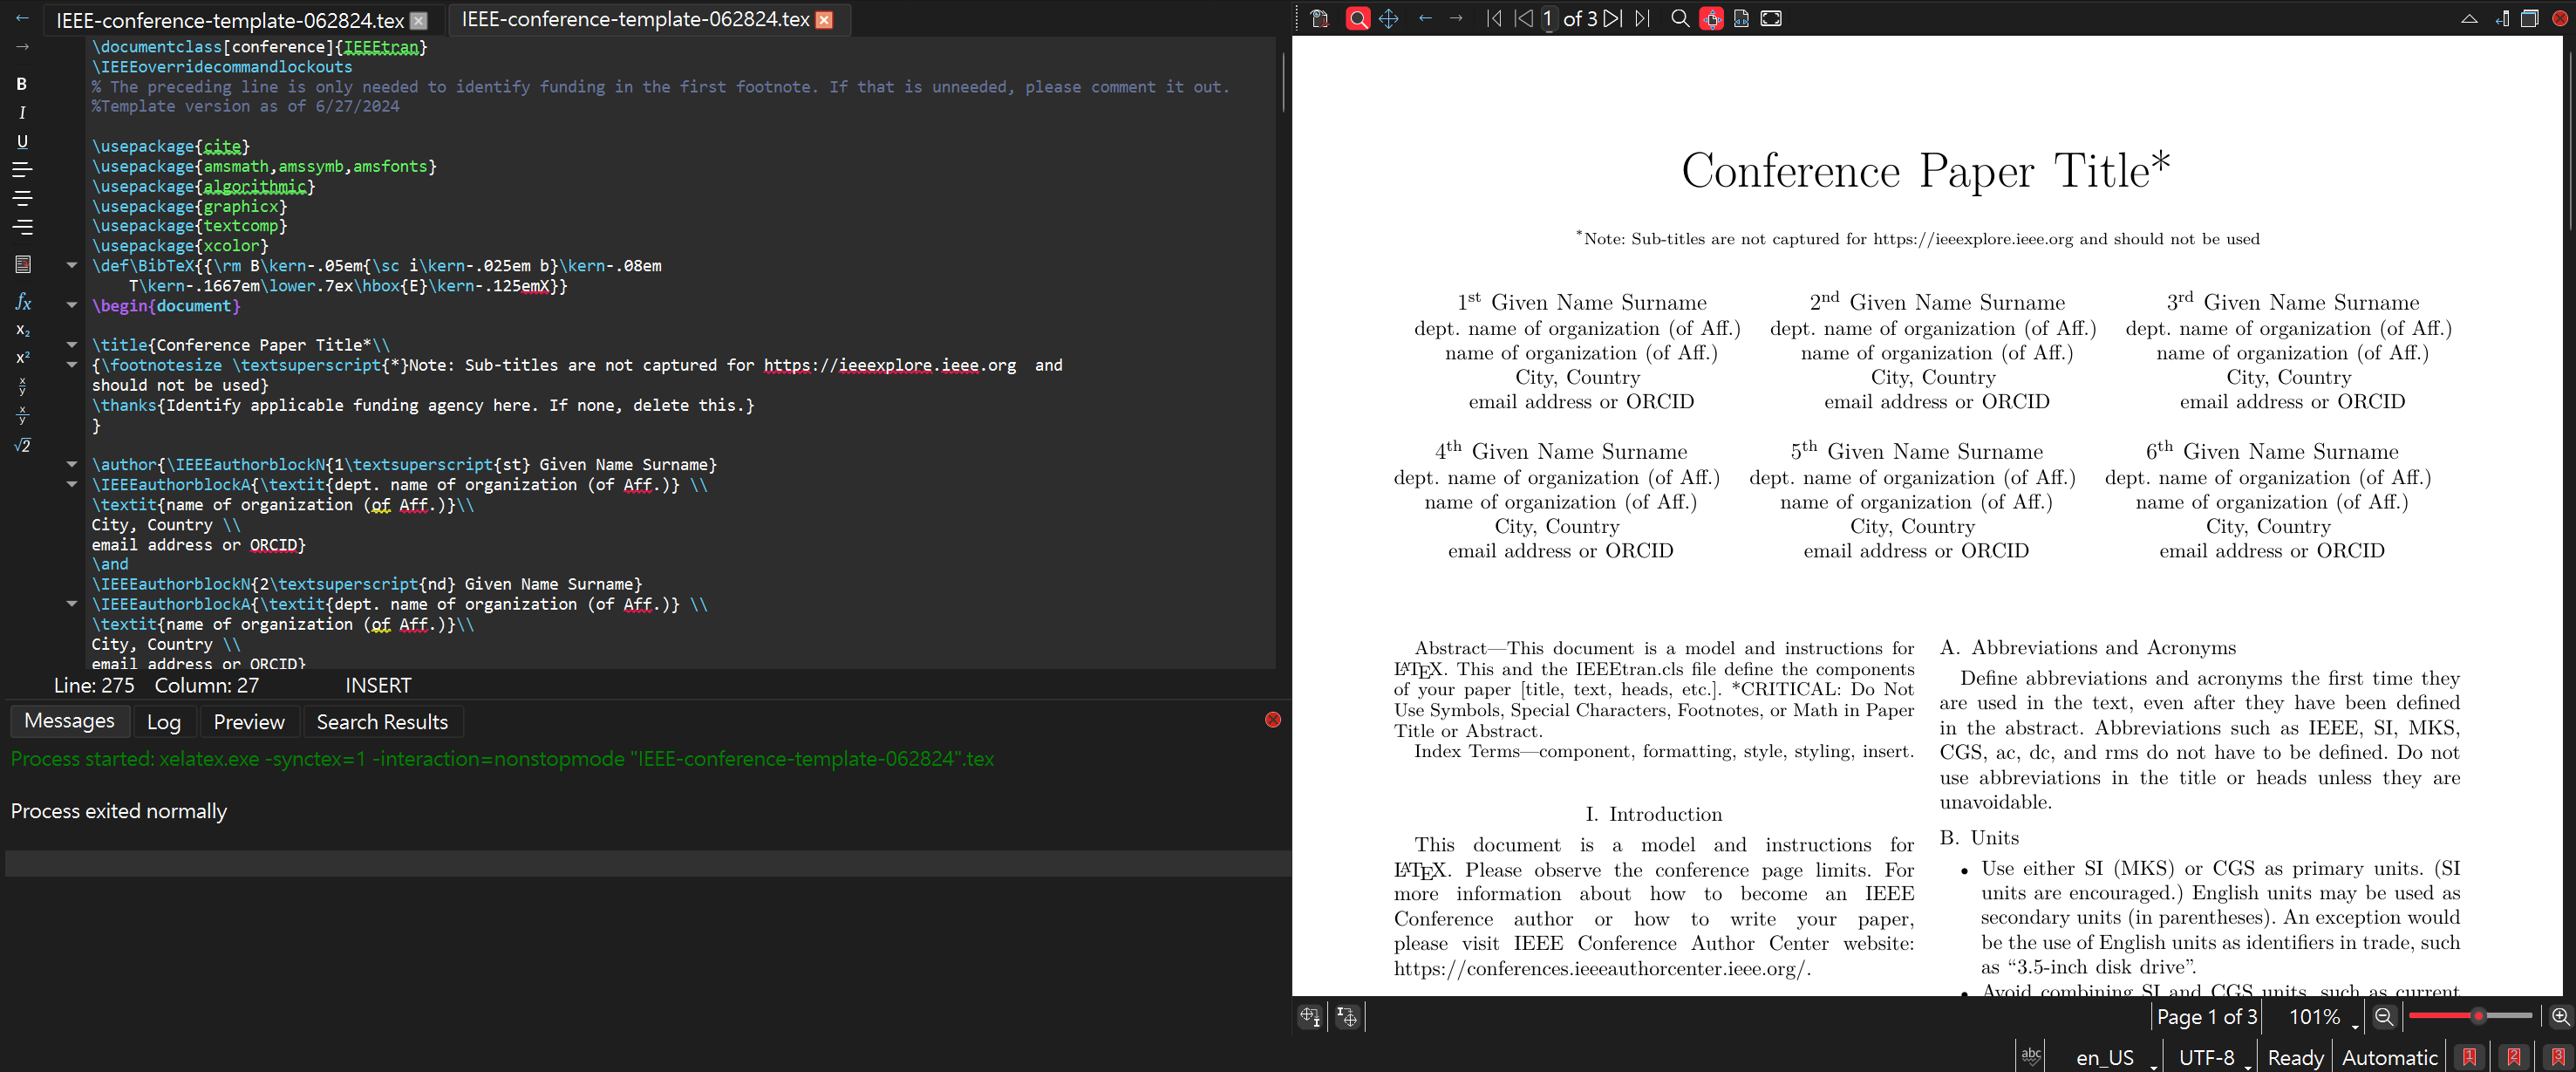Go to previous PDF page

click(1523, 18)
